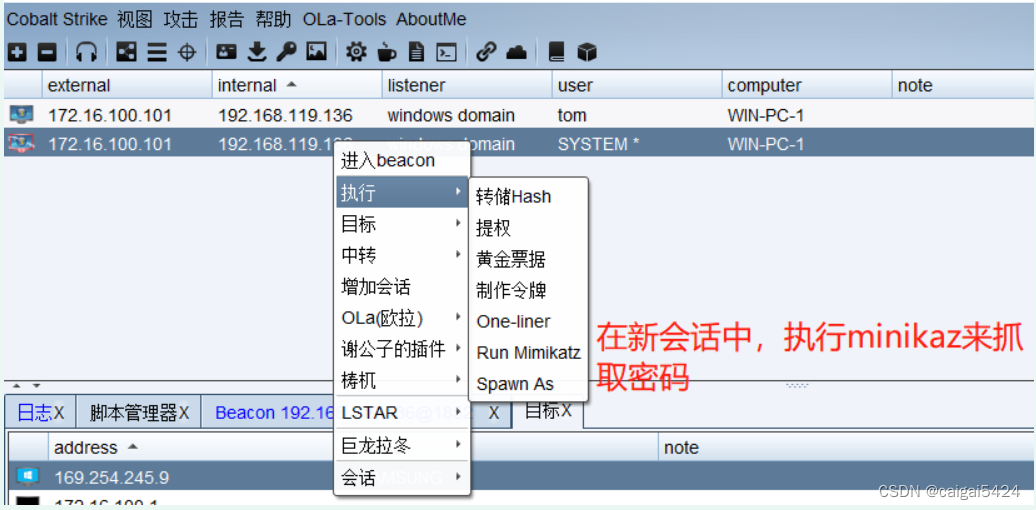Image resolution: width=1036 pixels, height=510 pixels.
Task: Click the Office macro document icon
Action: click(416, 52)
